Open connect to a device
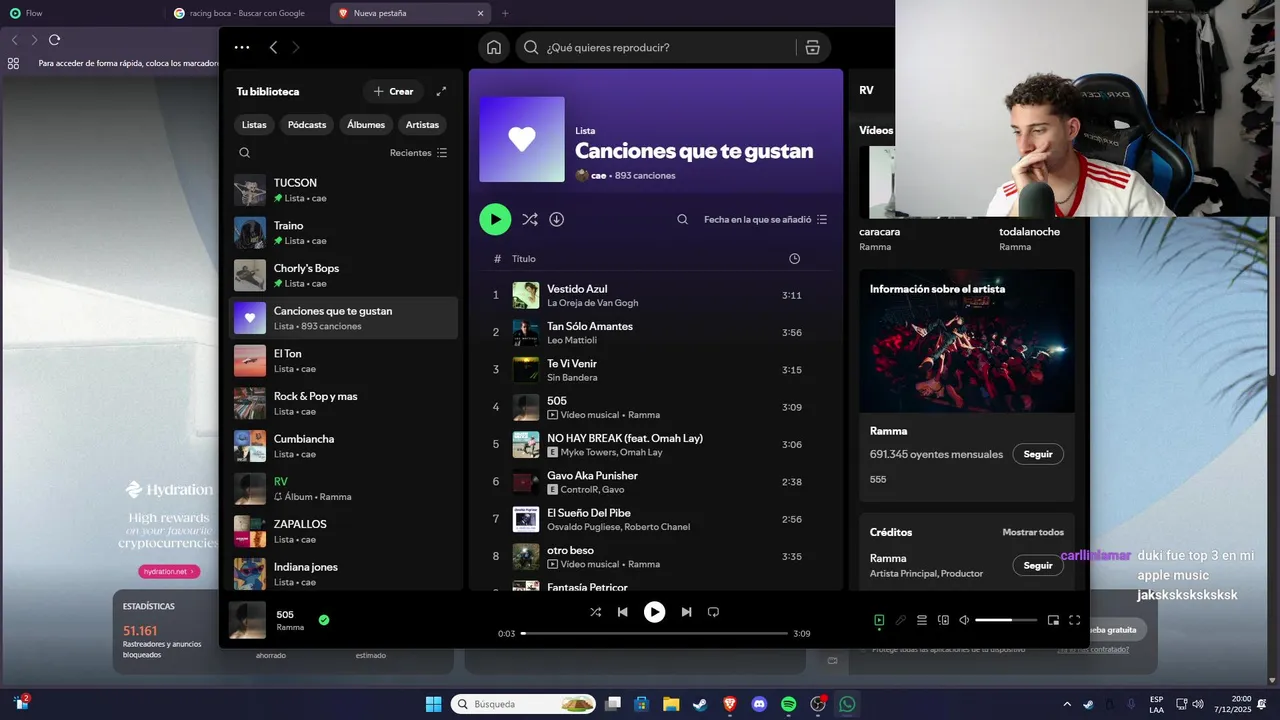Image resolution: width=1280 pixels, height=720 pixels. [943, 620]
